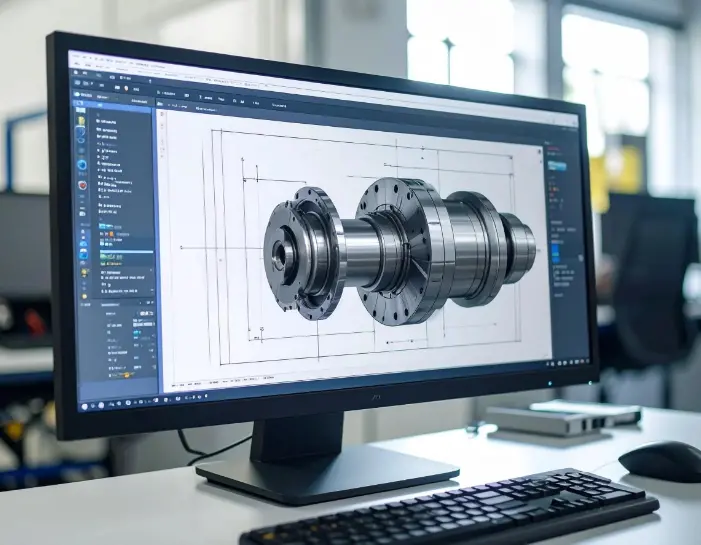Image resolution: width=701 pixels, height=545 pixels.
Task: Click the white round start icon on taskbar
Action: [x=85, y=406]
